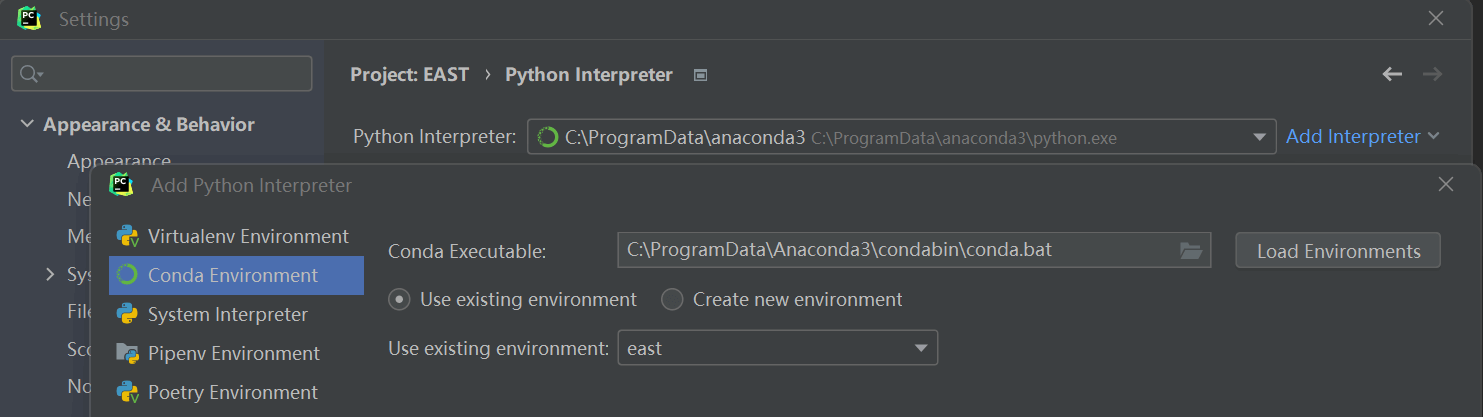1483x417 pixels.
Task: Open the Python Interpreter path dropdown
Action: [902, 137]
